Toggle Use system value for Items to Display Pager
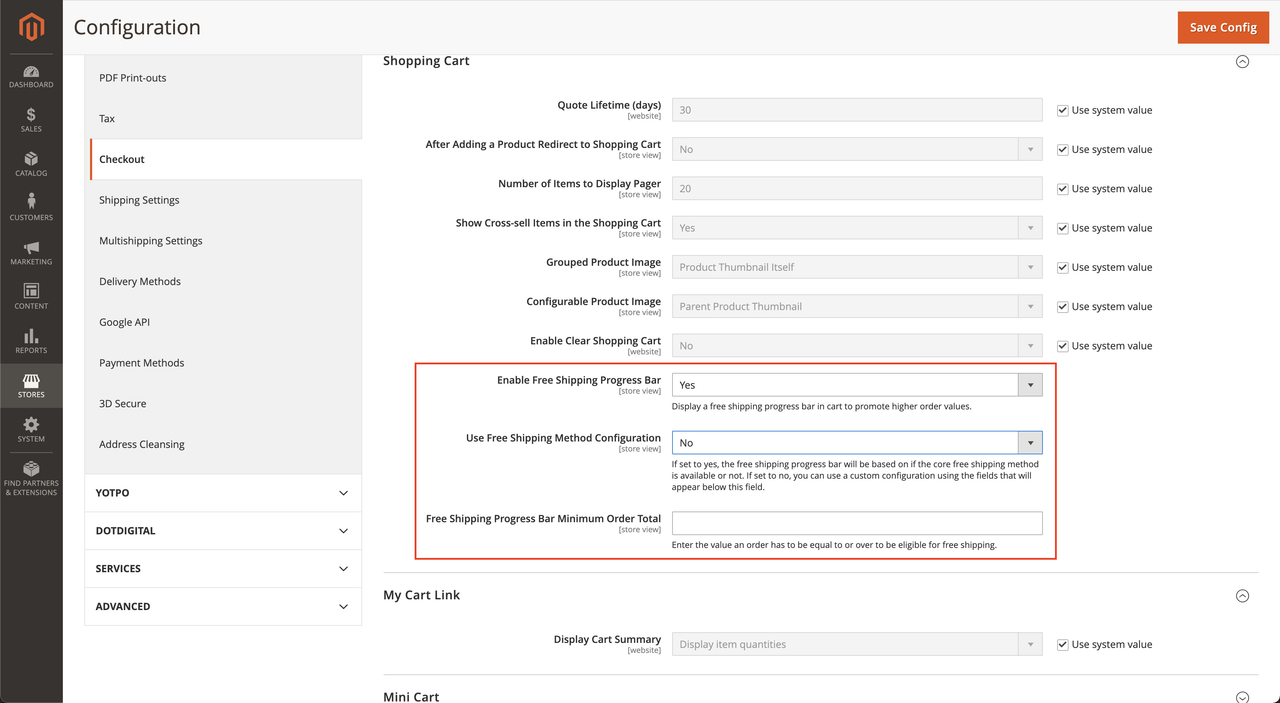The width and height of the screenshot is (1280, 703). tap(1063, 188)
